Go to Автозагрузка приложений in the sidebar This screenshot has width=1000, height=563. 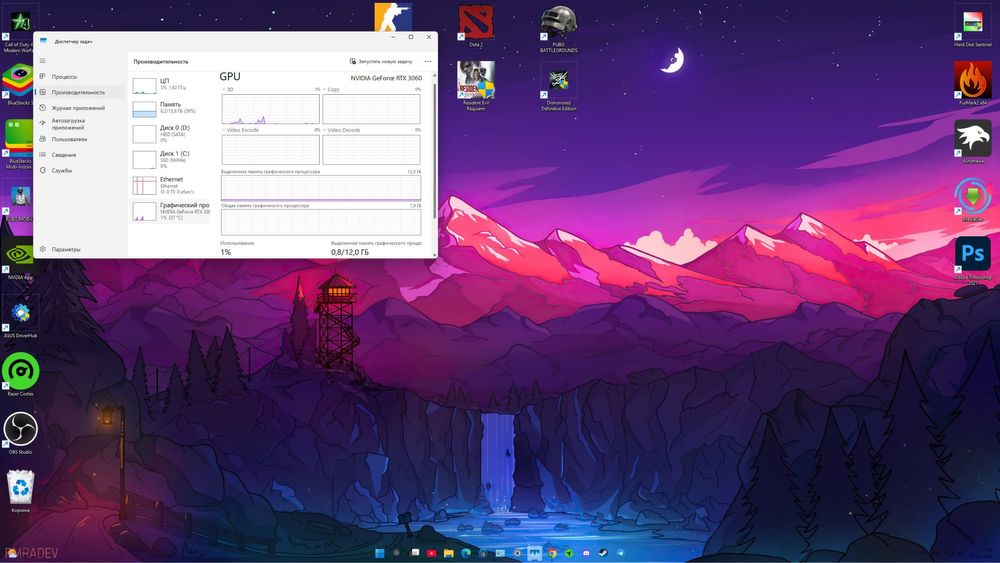click(80, 124)
